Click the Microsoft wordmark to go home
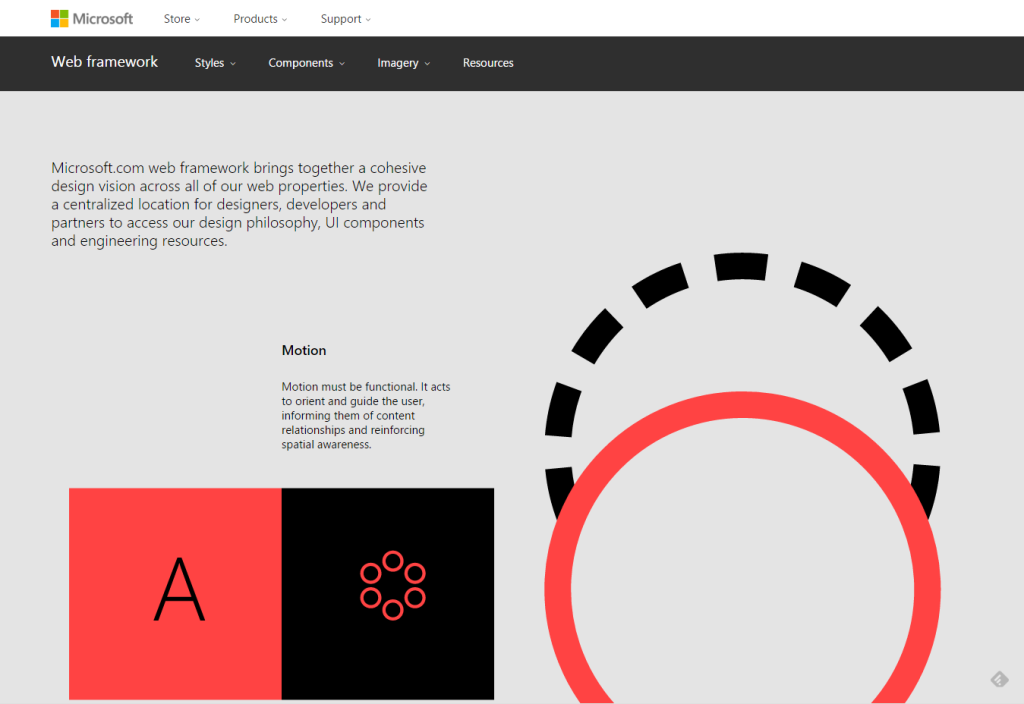1024x704 pixels. pos(105,18)
